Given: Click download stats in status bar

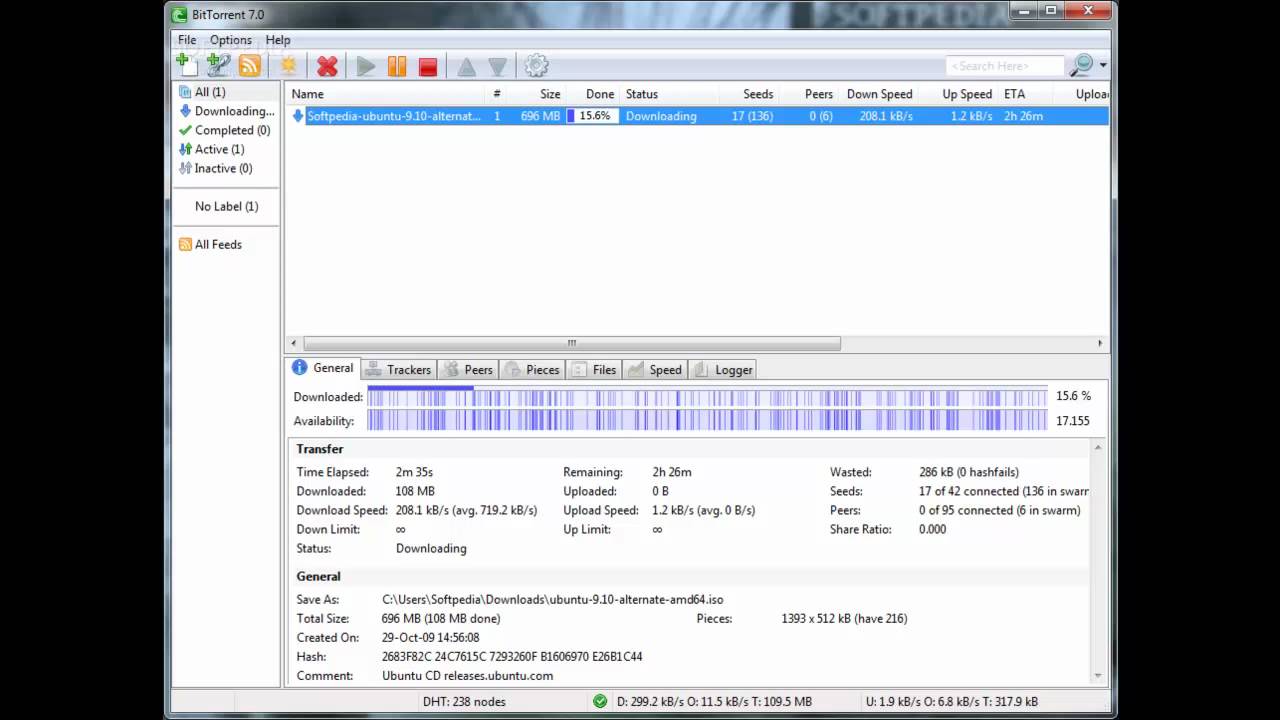Looking at the screenshot, I should [716, 702].
